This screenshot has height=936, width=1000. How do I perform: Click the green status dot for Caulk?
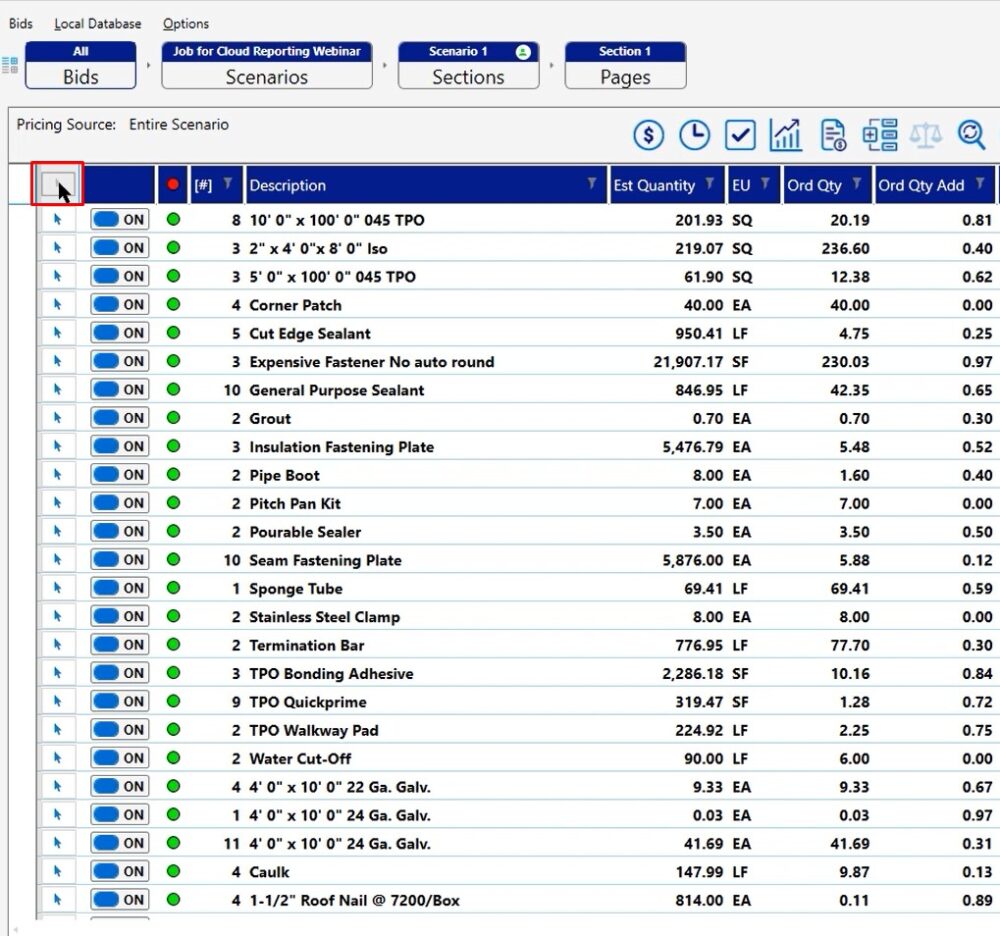(173, 872)
